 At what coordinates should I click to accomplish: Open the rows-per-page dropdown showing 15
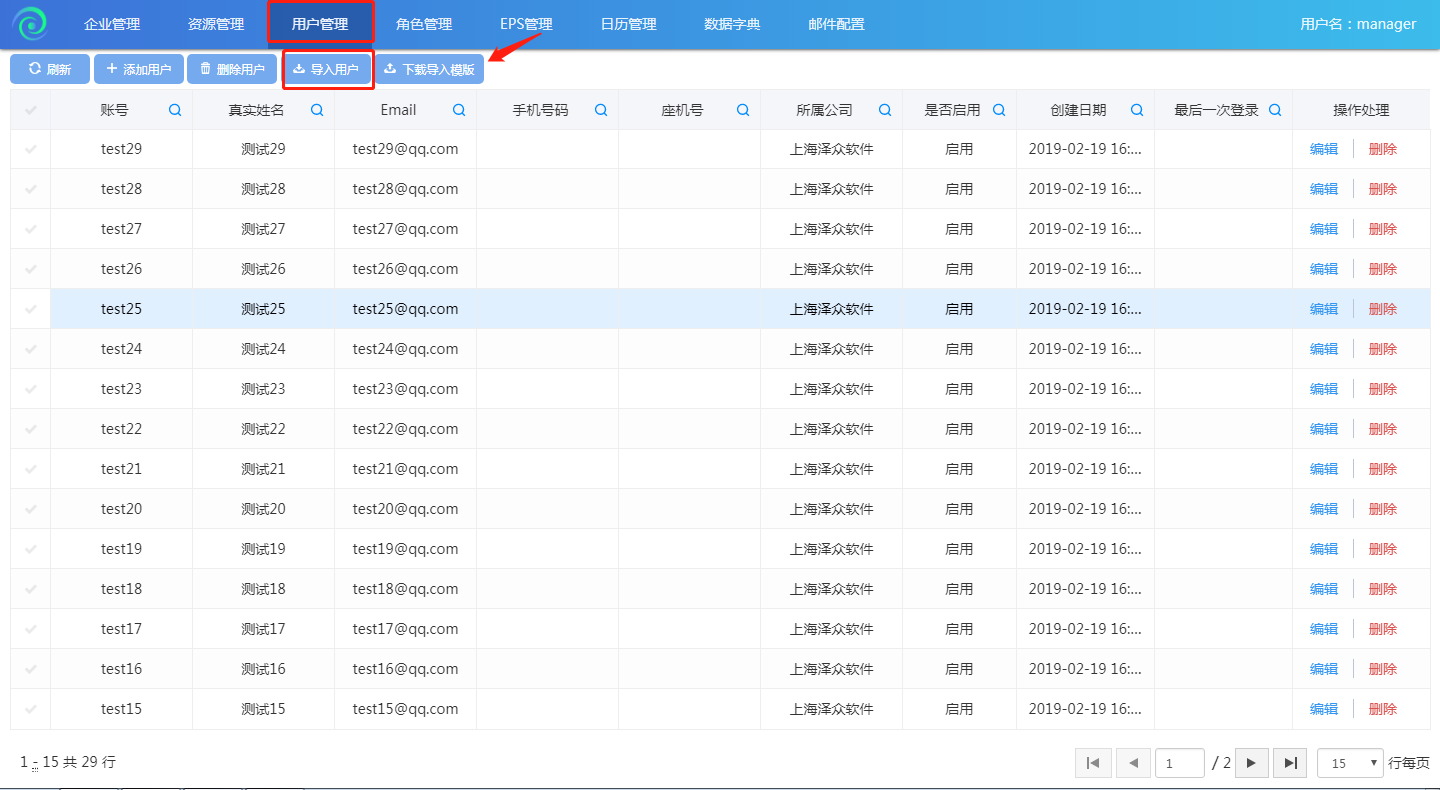[1350, 763]
